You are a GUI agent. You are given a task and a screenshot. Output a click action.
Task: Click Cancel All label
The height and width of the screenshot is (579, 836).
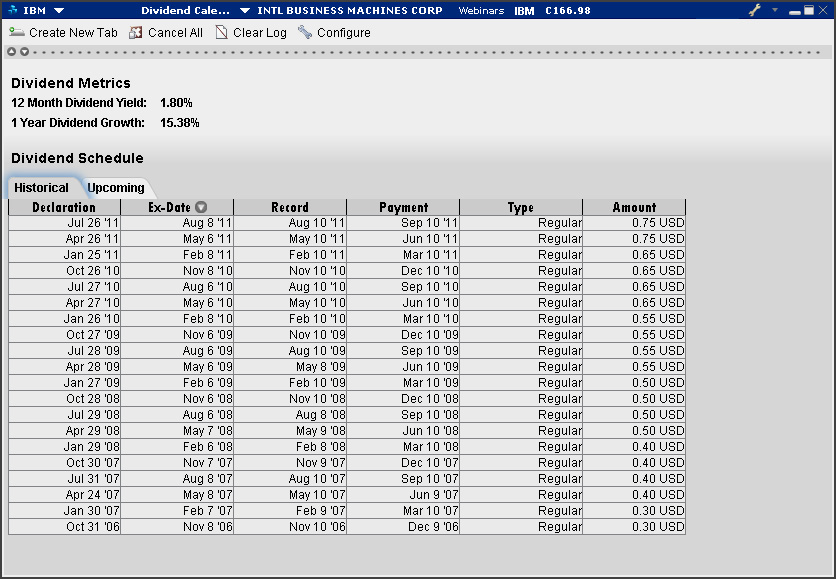point(175,33)
